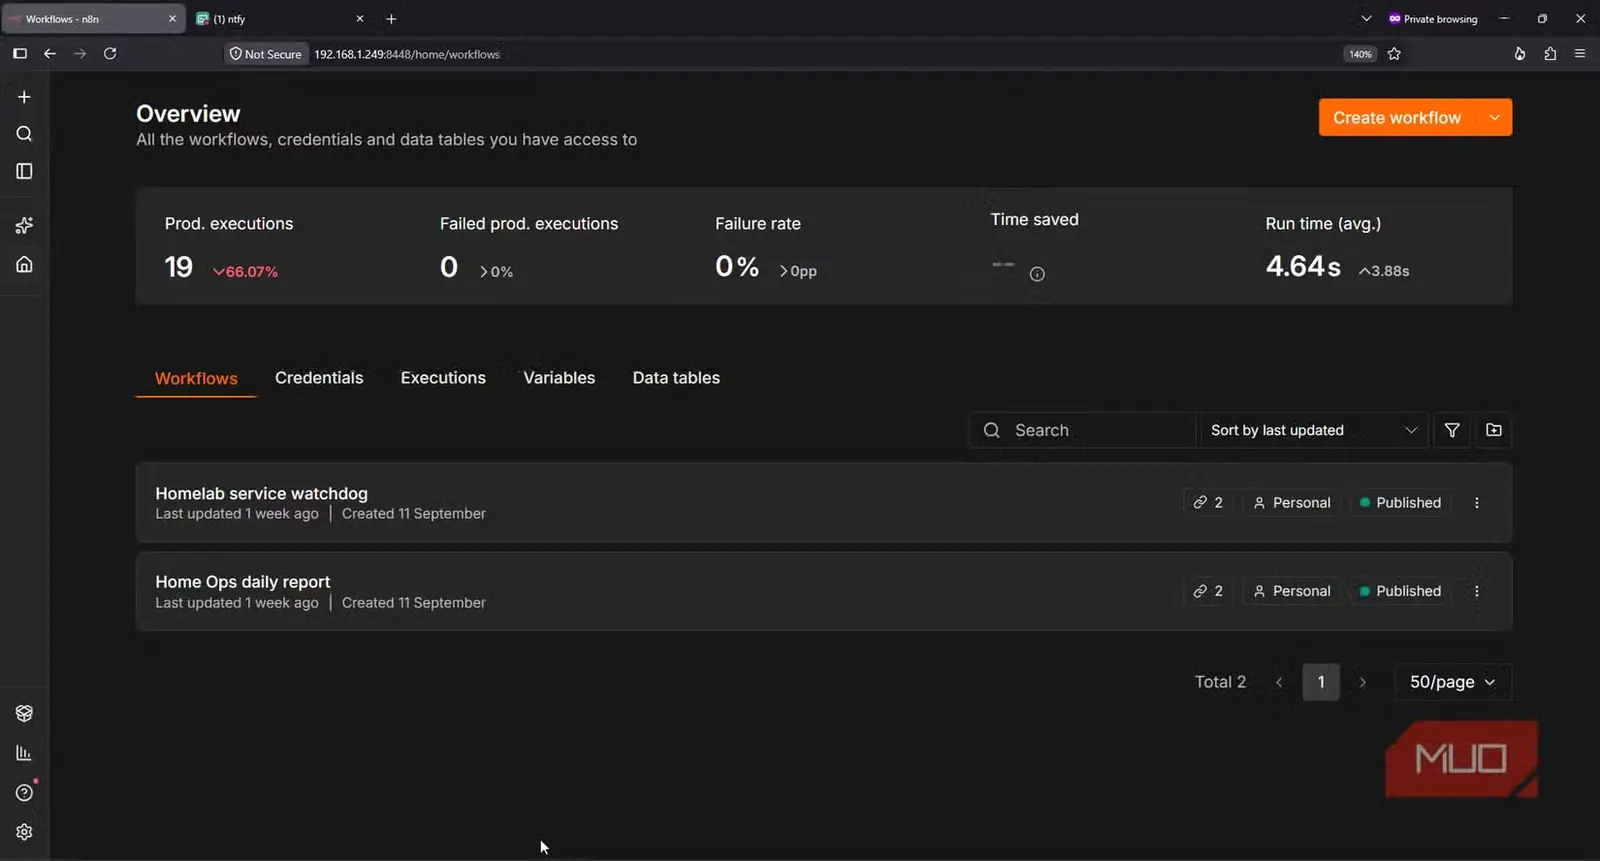The image size is (1600, 861).
Task: Close the Workflows - n8n browser tab
Action: (172, 19)
